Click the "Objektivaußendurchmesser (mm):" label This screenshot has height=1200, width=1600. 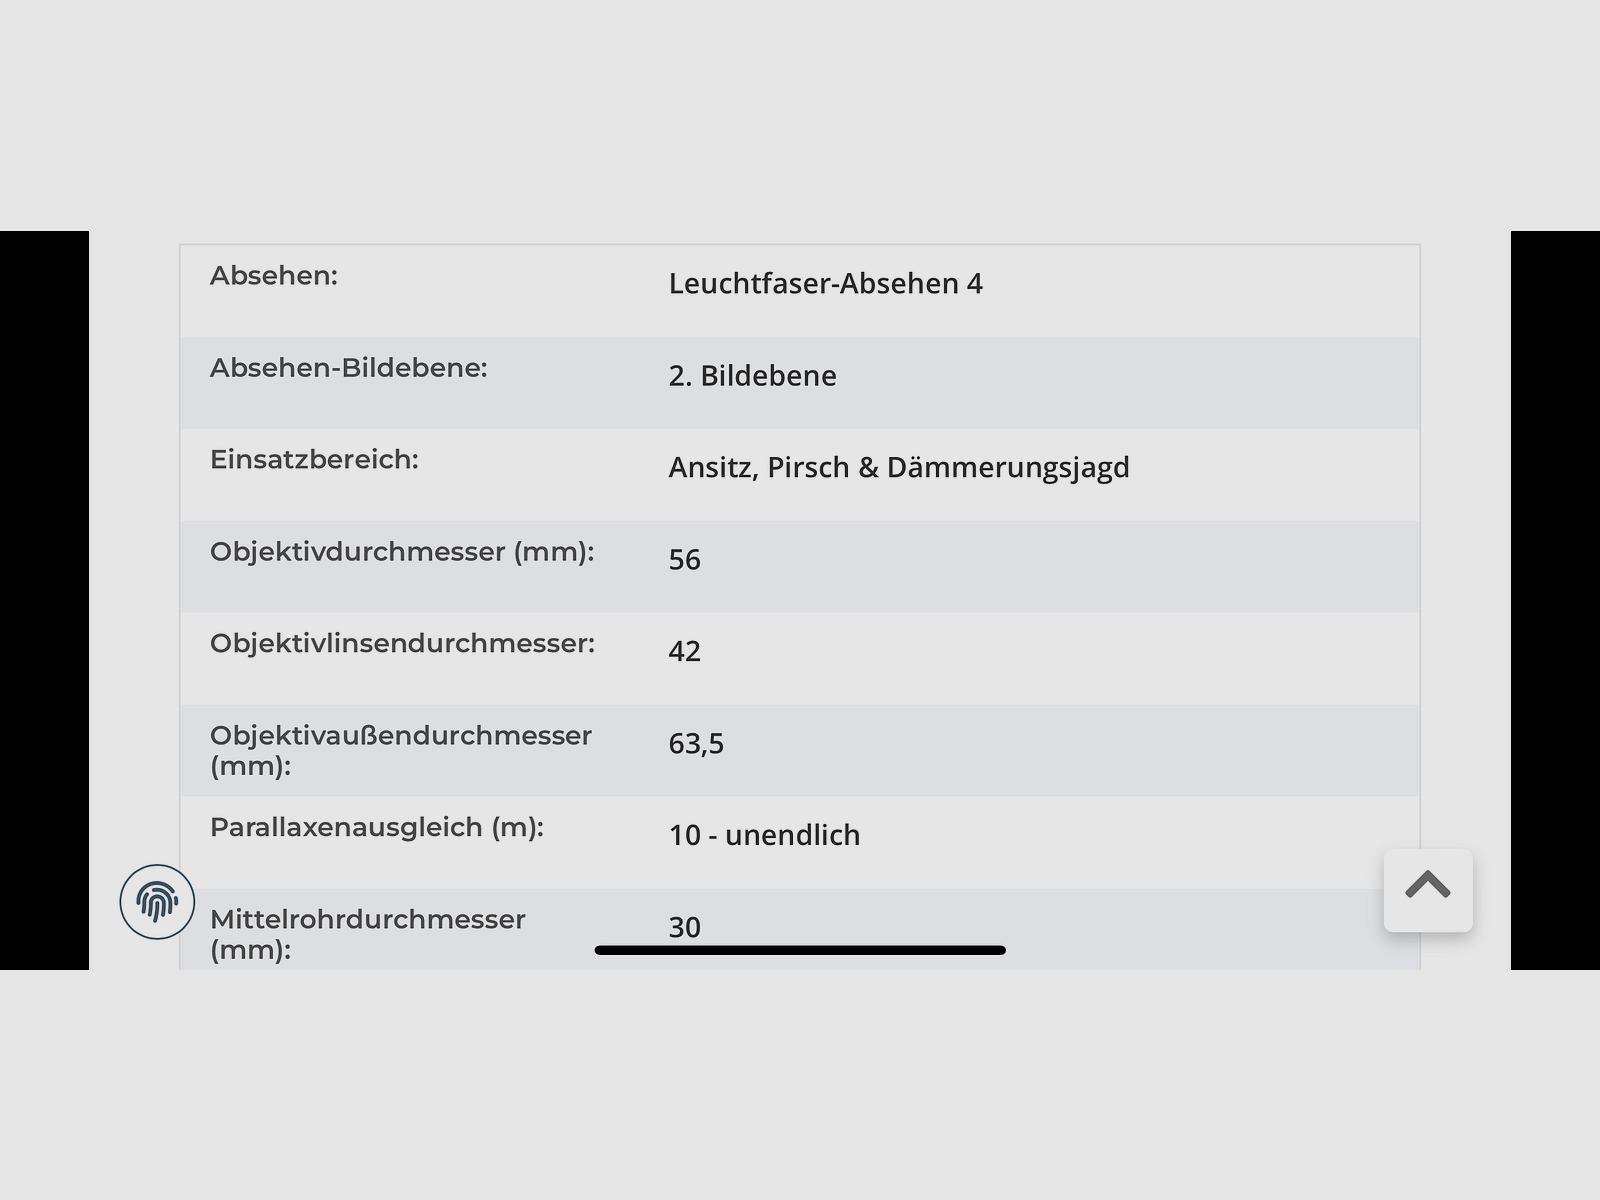click(x=400, y=750)
